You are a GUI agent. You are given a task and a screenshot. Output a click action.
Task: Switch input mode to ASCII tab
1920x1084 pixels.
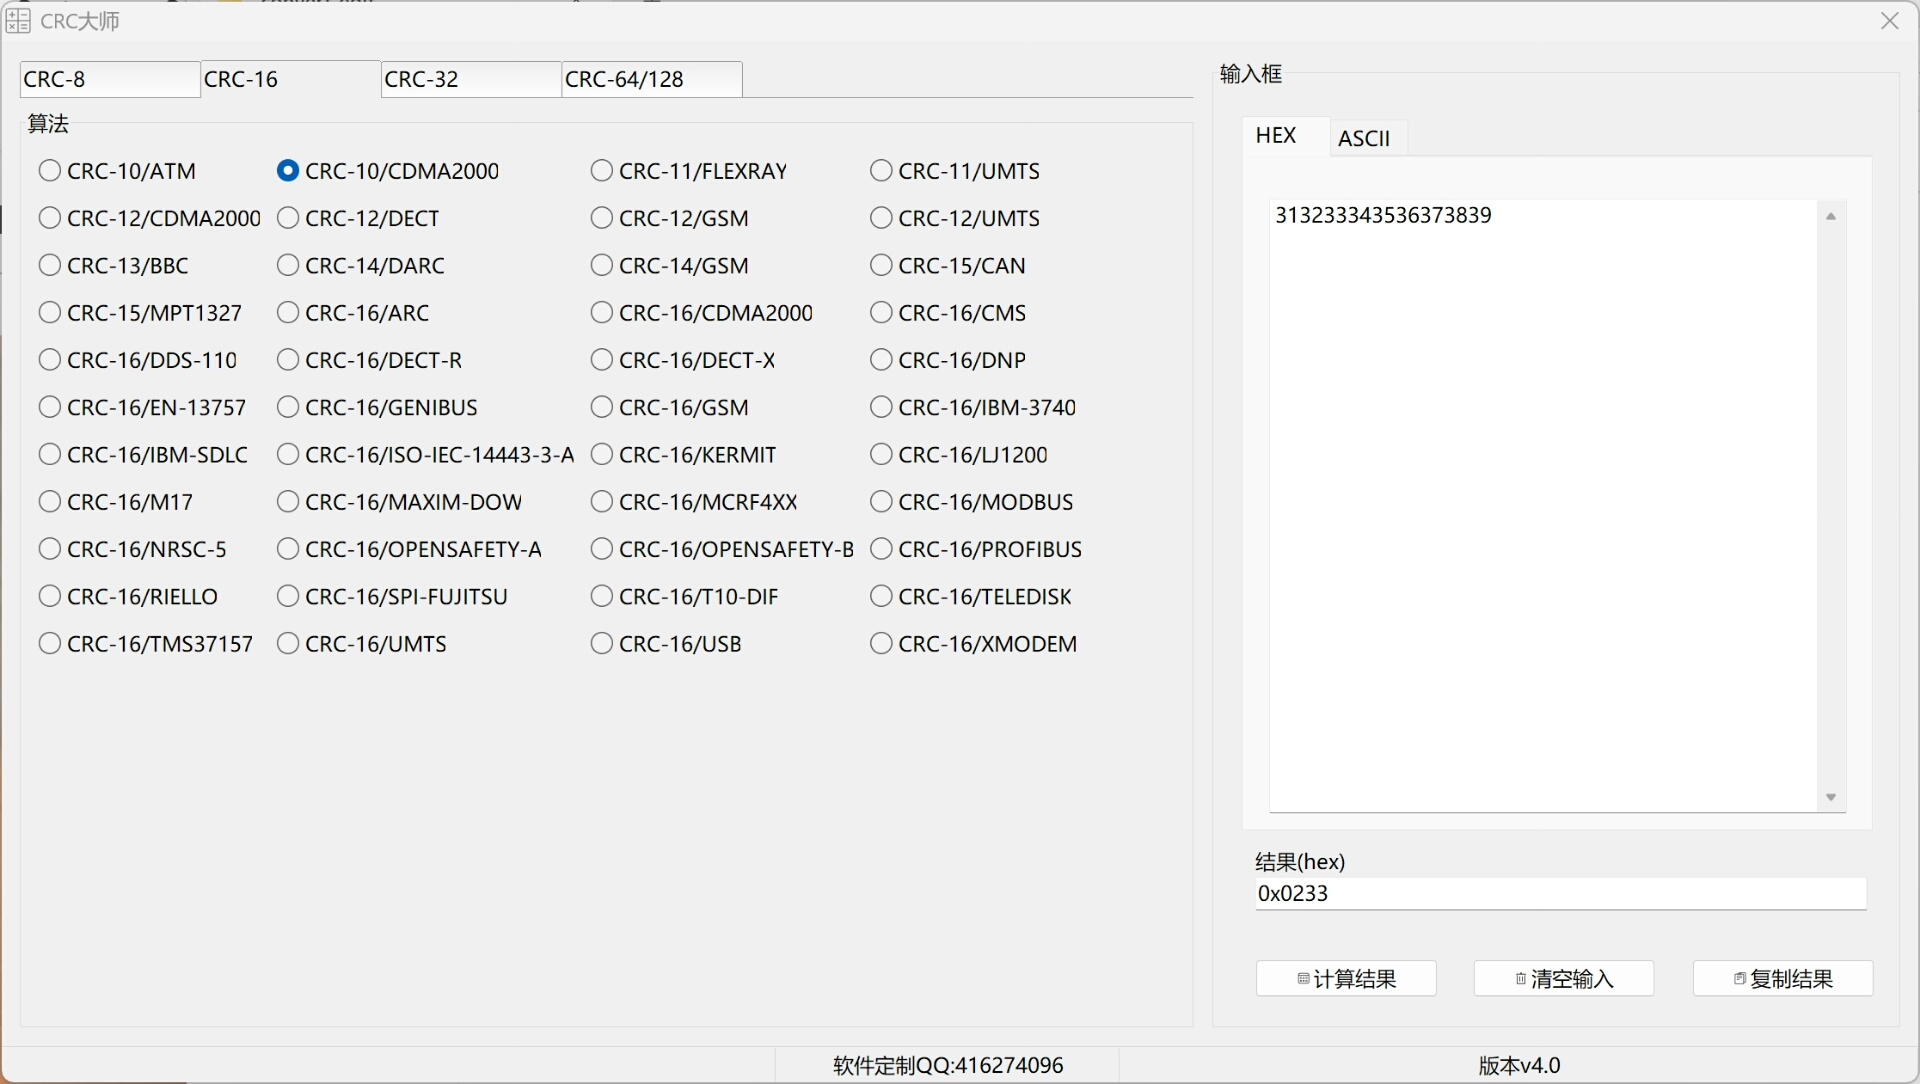click(x=1365, y=138)
